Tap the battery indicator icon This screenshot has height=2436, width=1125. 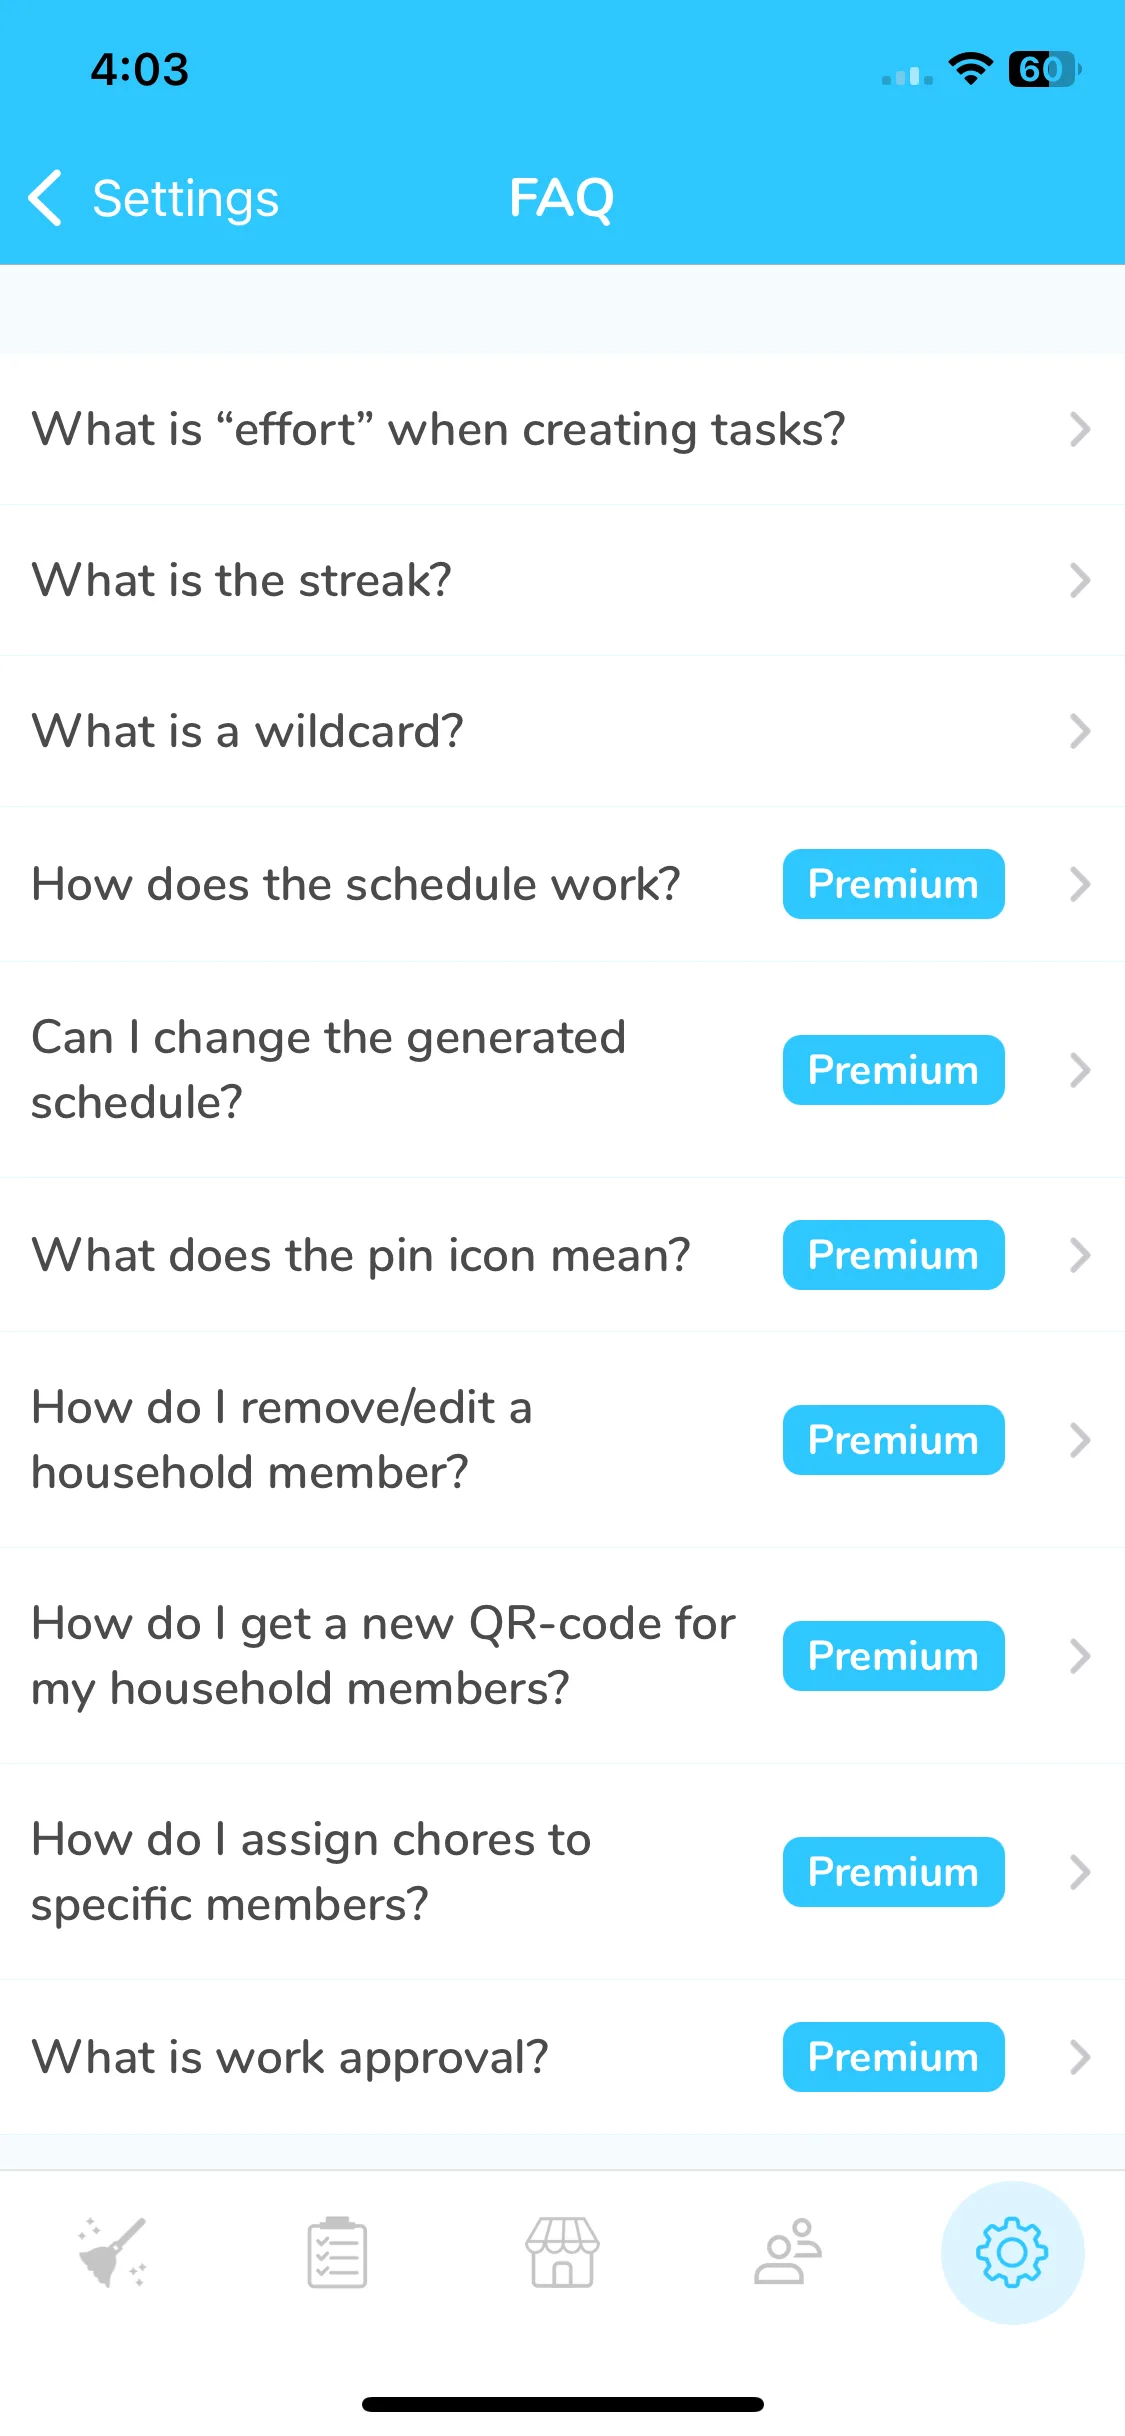click(1045, 69)
